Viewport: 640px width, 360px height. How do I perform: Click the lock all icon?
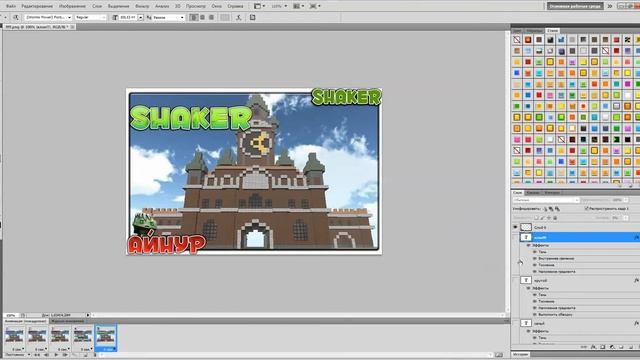click(x=555, y=218)
